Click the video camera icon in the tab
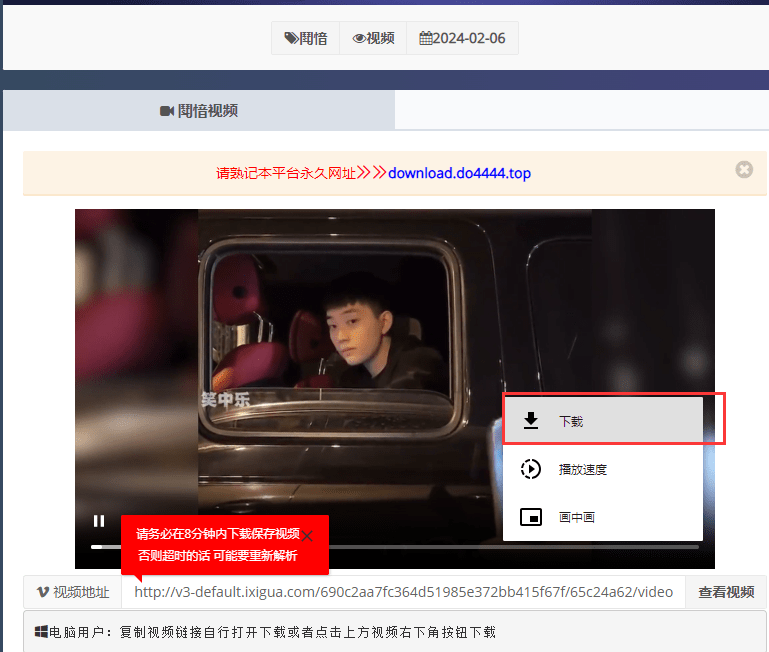The width and height of the screenshot is (769, 652). 167,111
